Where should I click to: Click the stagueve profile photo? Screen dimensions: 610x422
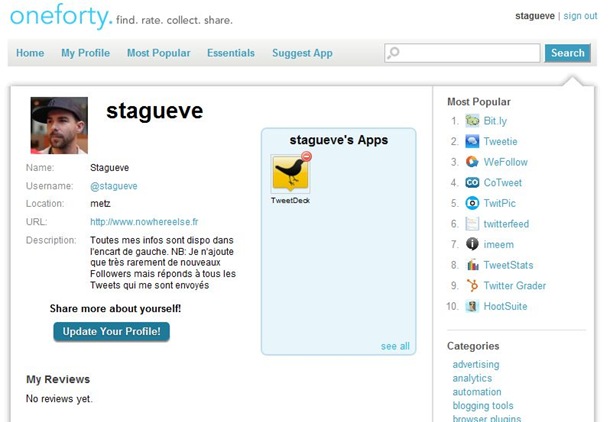click(59, 125)
